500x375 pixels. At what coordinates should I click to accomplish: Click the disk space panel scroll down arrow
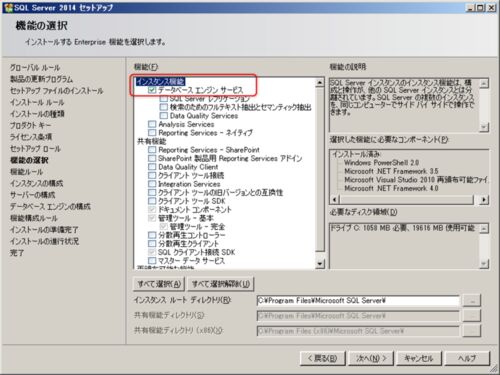484,264
